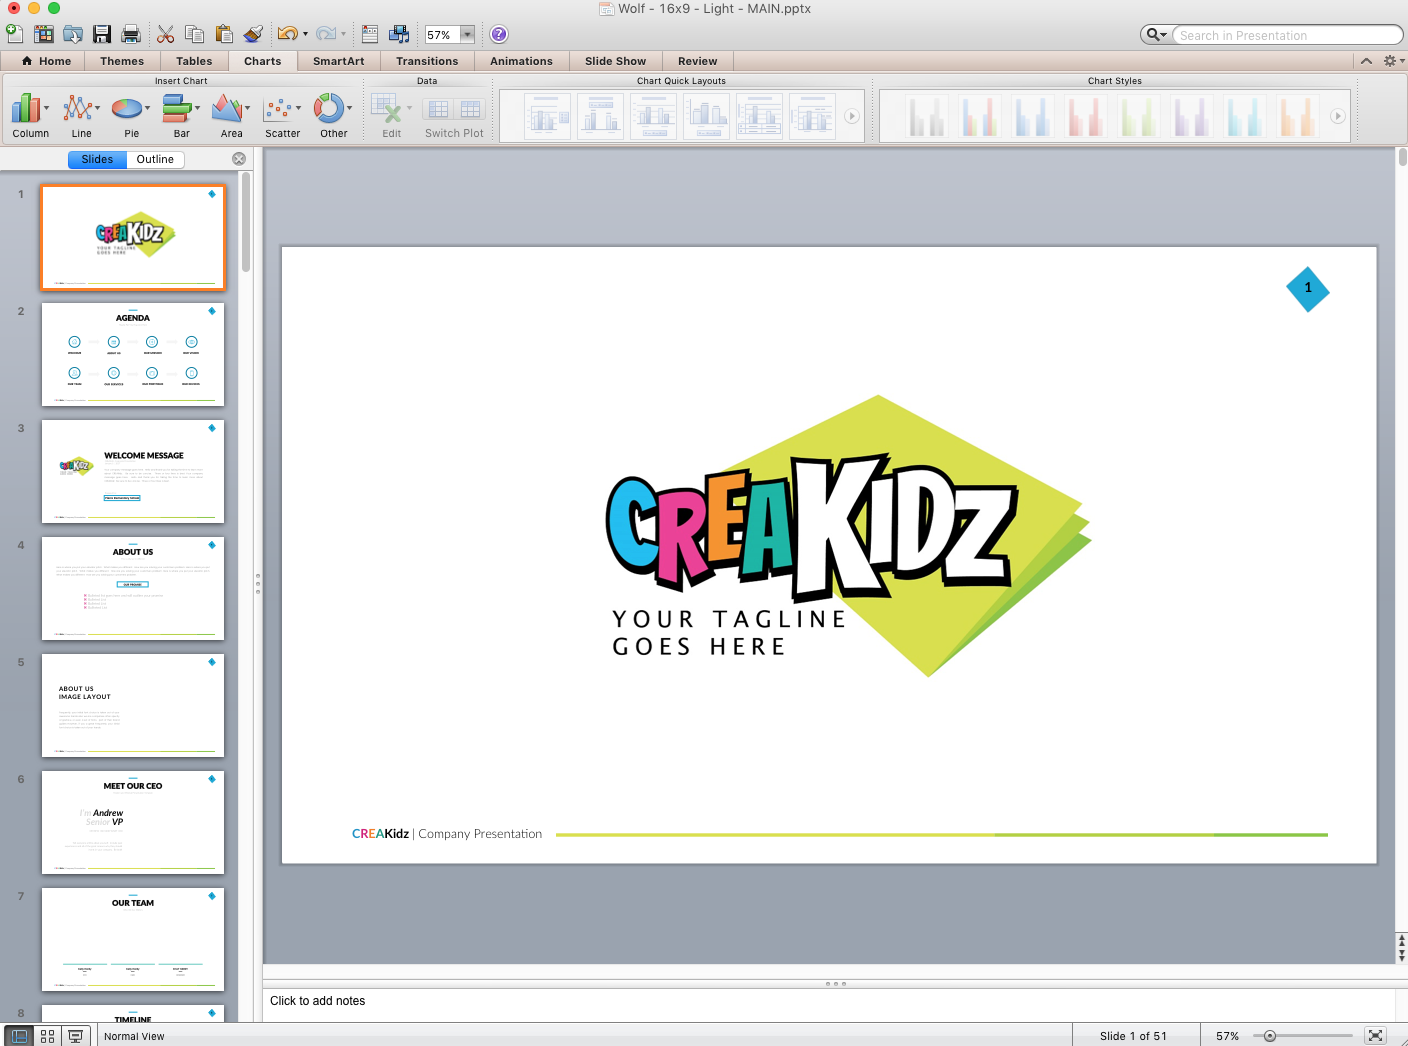Open the Tables ribbon tab
Viewport: 1408px width, 1046px height.
[194, 61]
